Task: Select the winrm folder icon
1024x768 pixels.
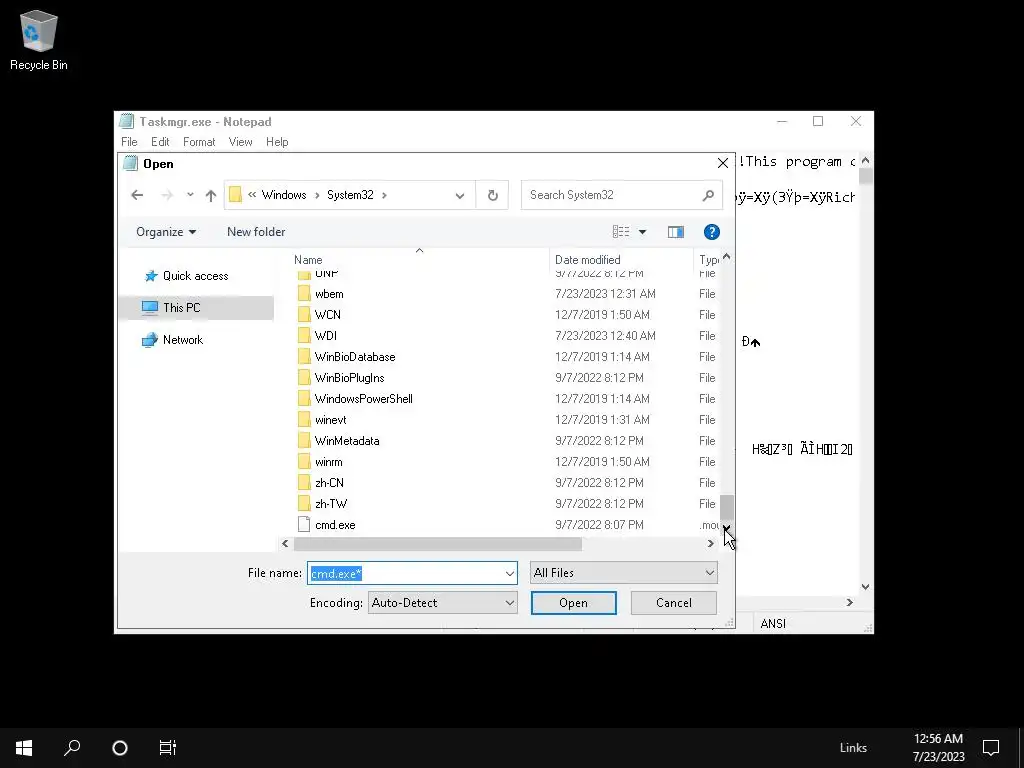Action: click(x=304, y=462)
